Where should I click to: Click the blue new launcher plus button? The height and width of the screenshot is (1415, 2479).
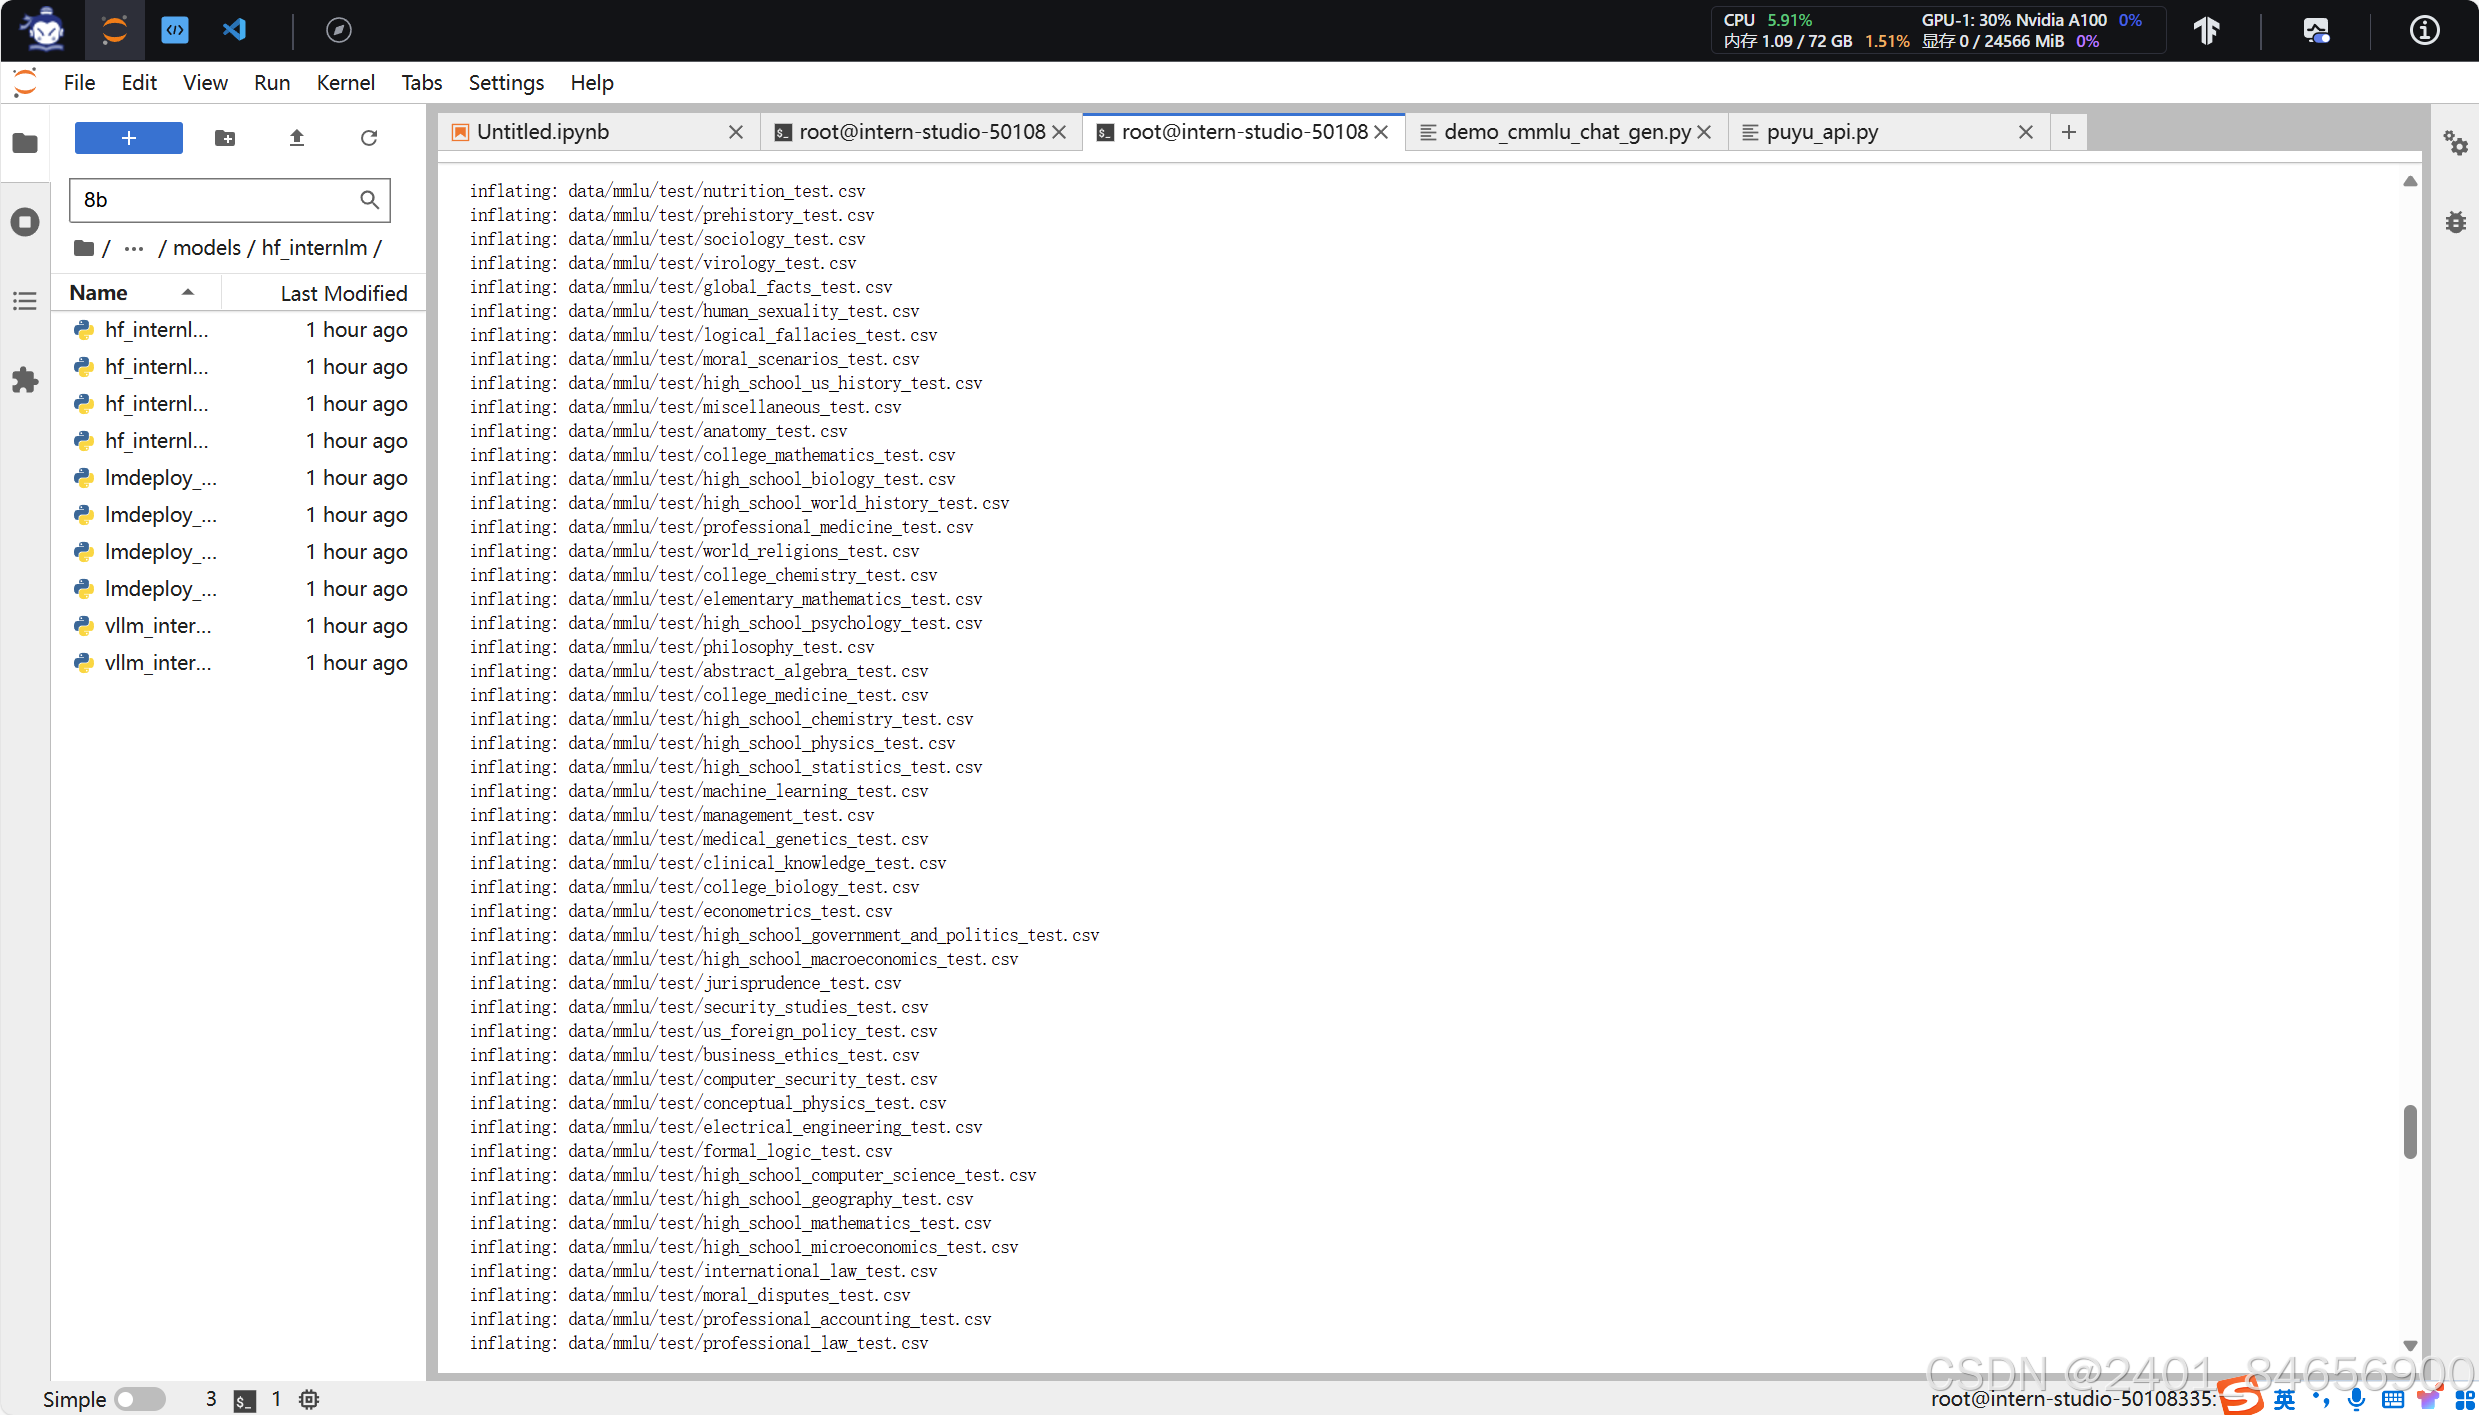tap(128, 138)
